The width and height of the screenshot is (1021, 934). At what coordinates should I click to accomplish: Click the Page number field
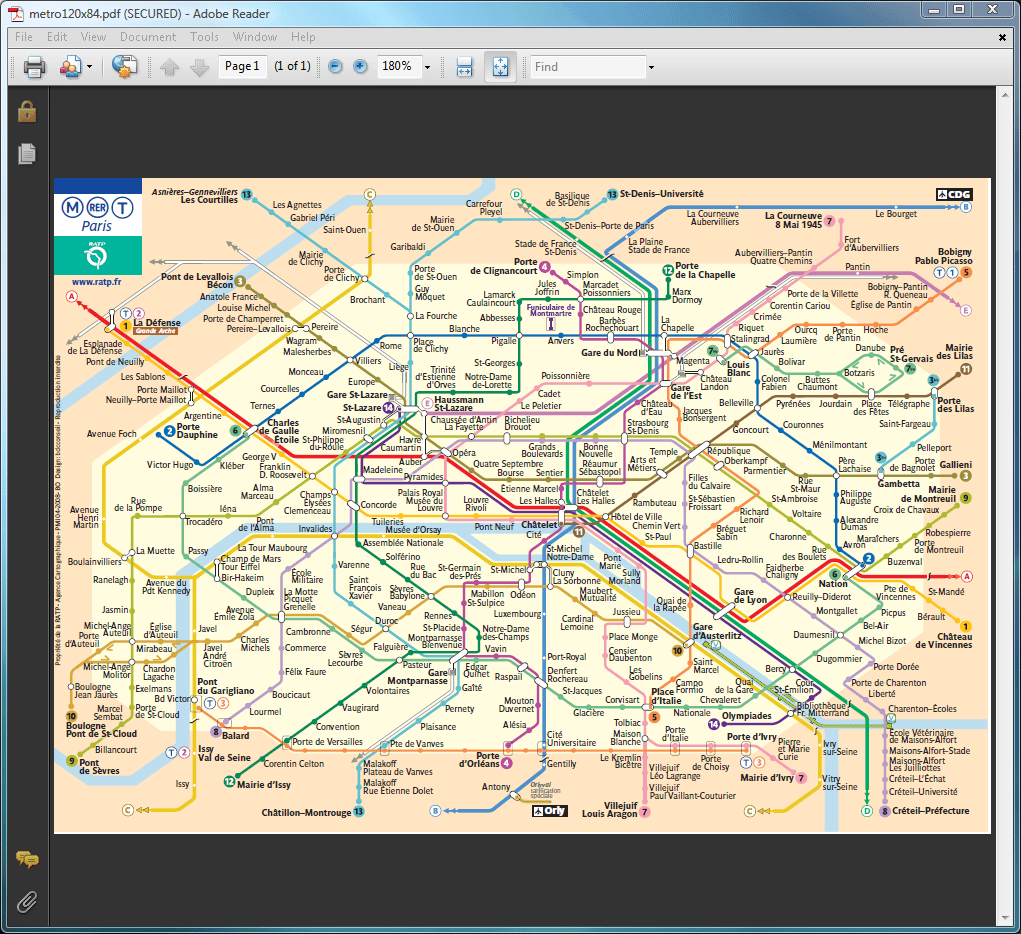242,67
